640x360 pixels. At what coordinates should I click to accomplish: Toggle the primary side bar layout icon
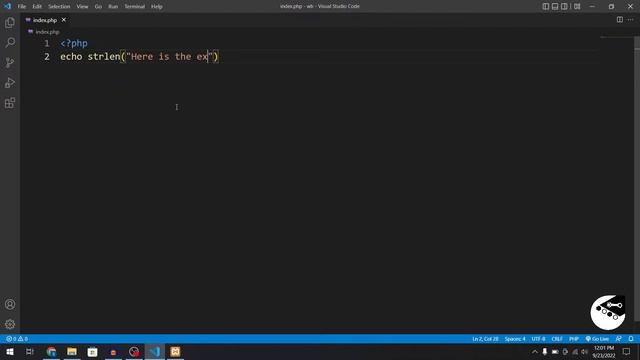[546, 6]
